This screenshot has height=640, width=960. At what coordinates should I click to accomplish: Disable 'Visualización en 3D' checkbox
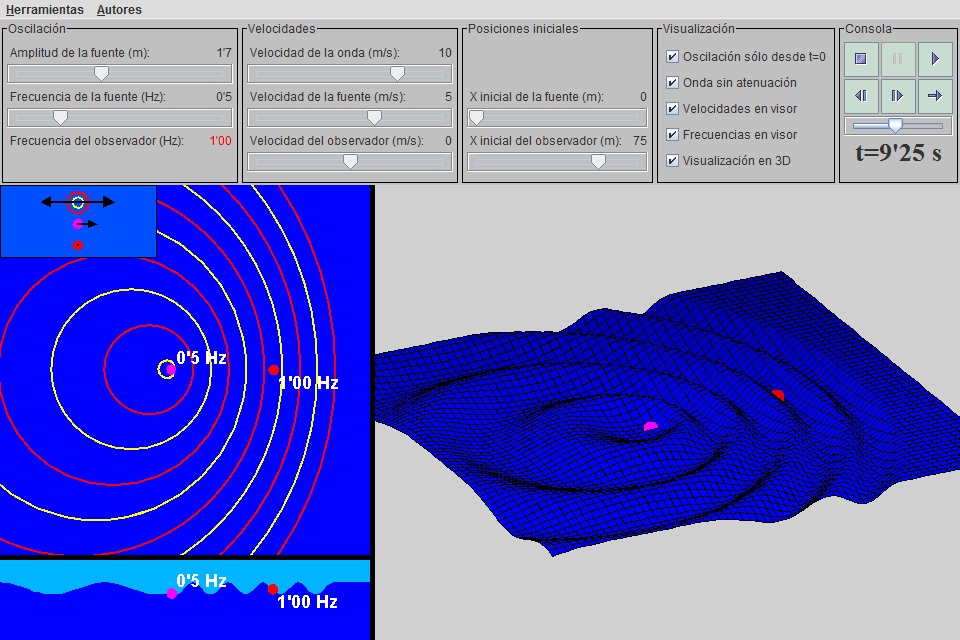pos(673,160)
